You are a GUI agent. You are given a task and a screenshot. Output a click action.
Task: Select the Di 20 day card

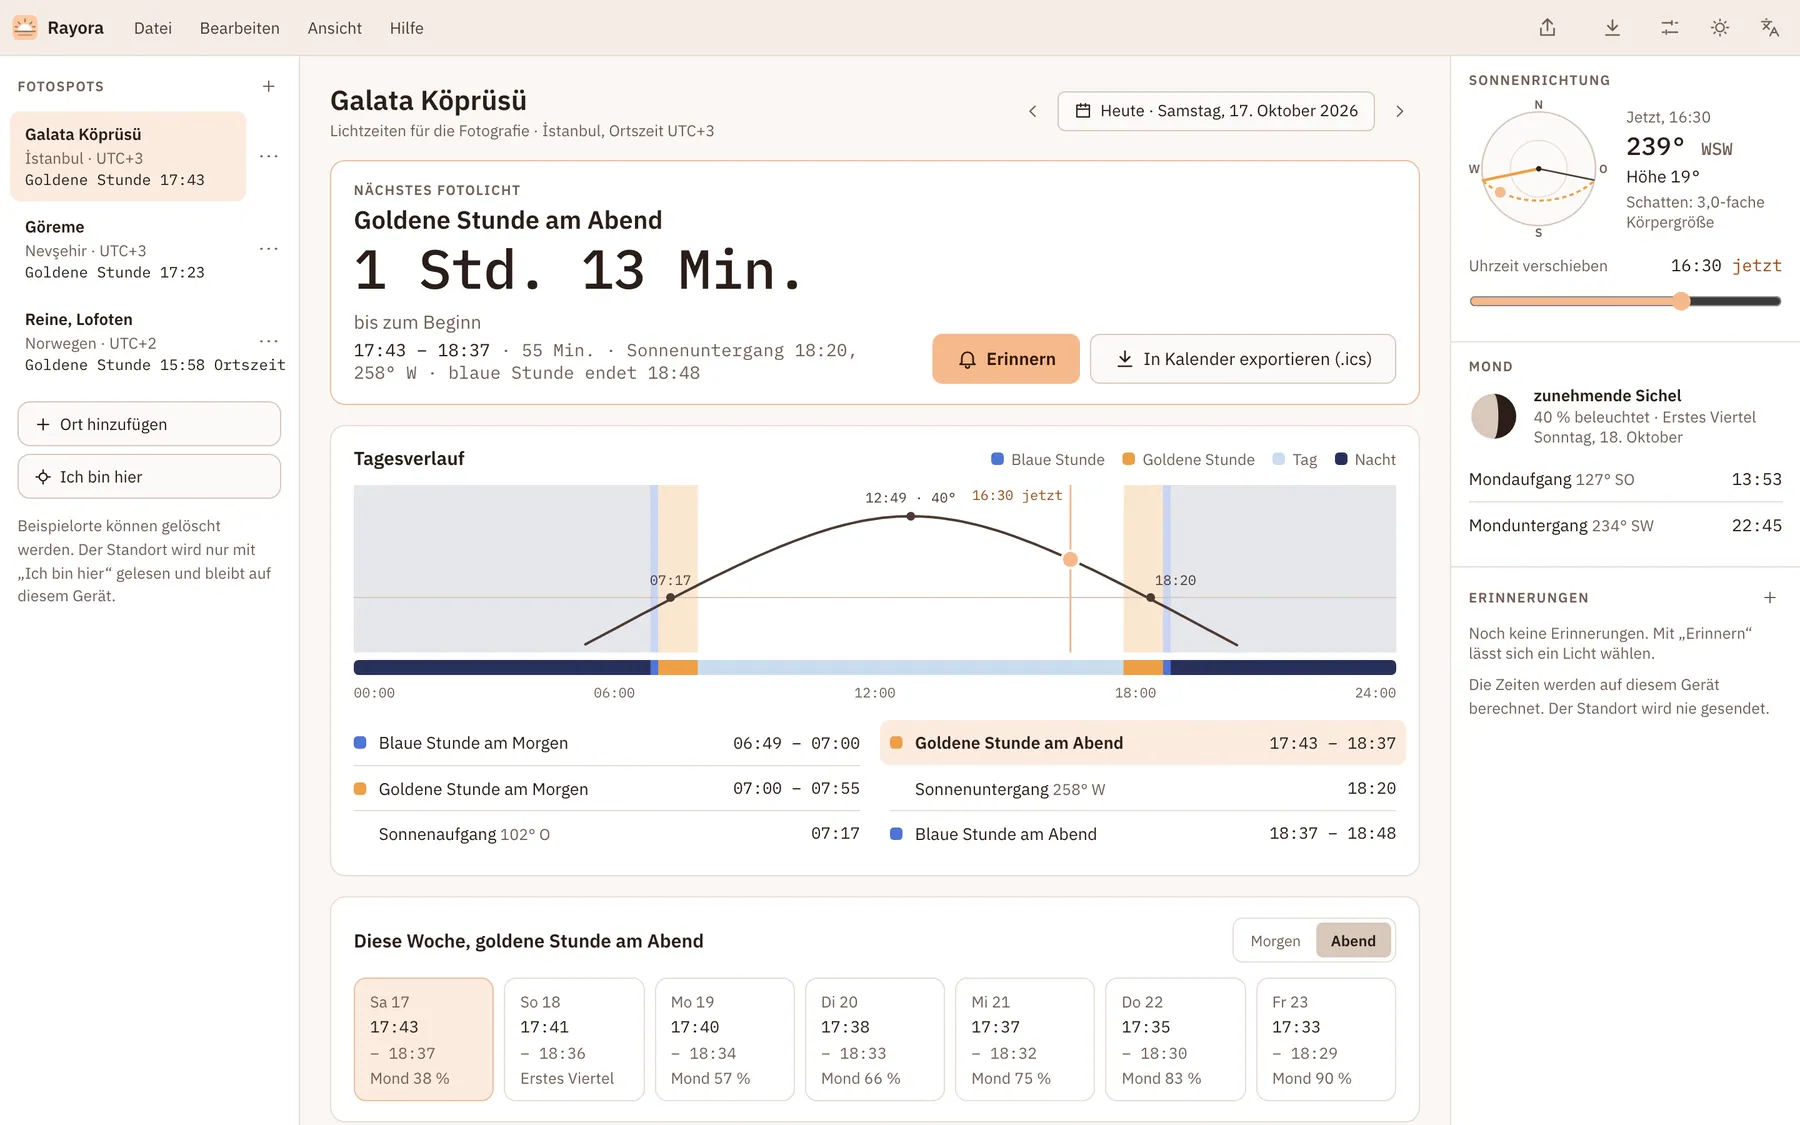(875, 1040)
